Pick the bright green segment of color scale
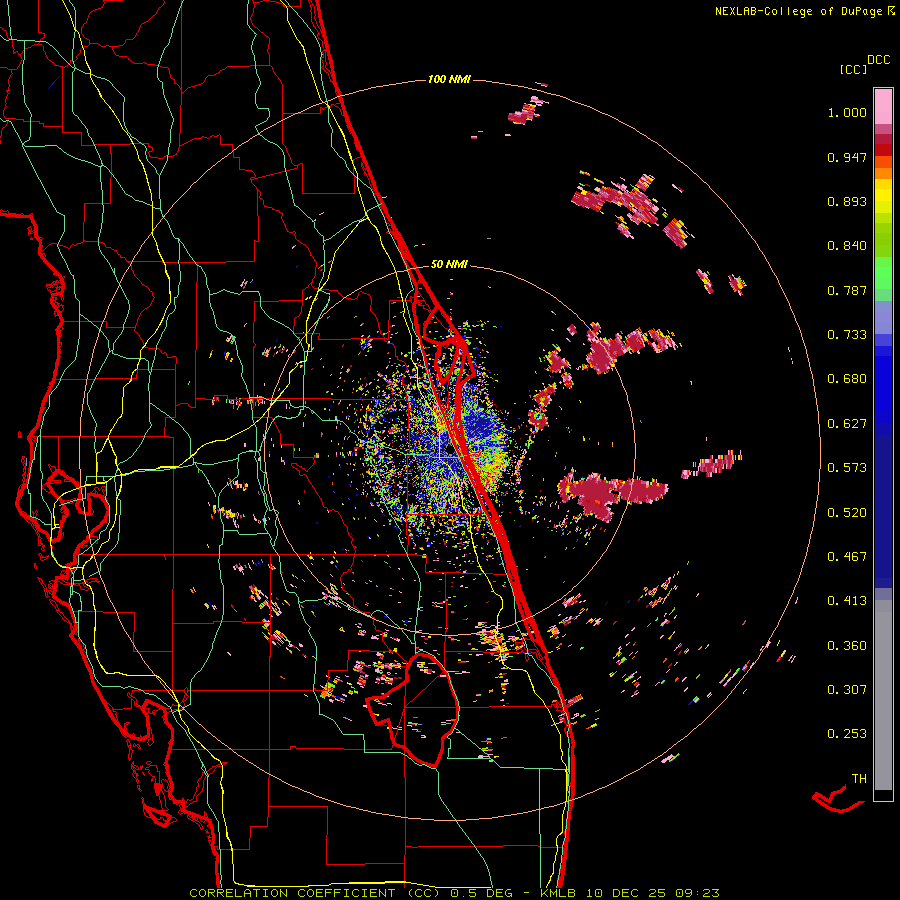The image size is (900, 900). pos(883,273)
